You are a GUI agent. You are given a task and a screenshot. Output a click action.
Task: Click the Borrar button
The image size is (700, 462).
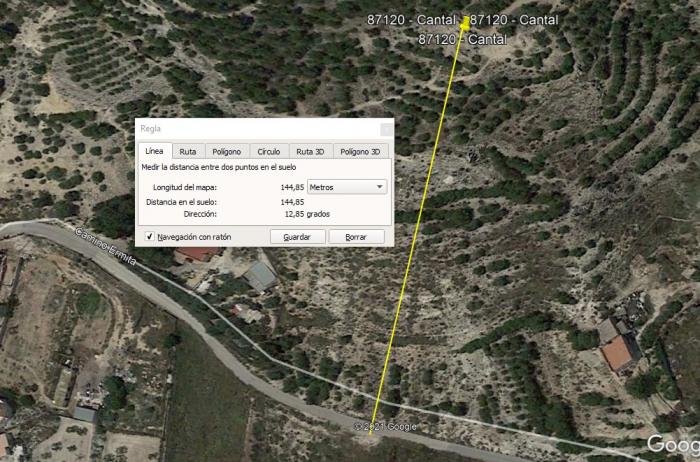[356, 237]
